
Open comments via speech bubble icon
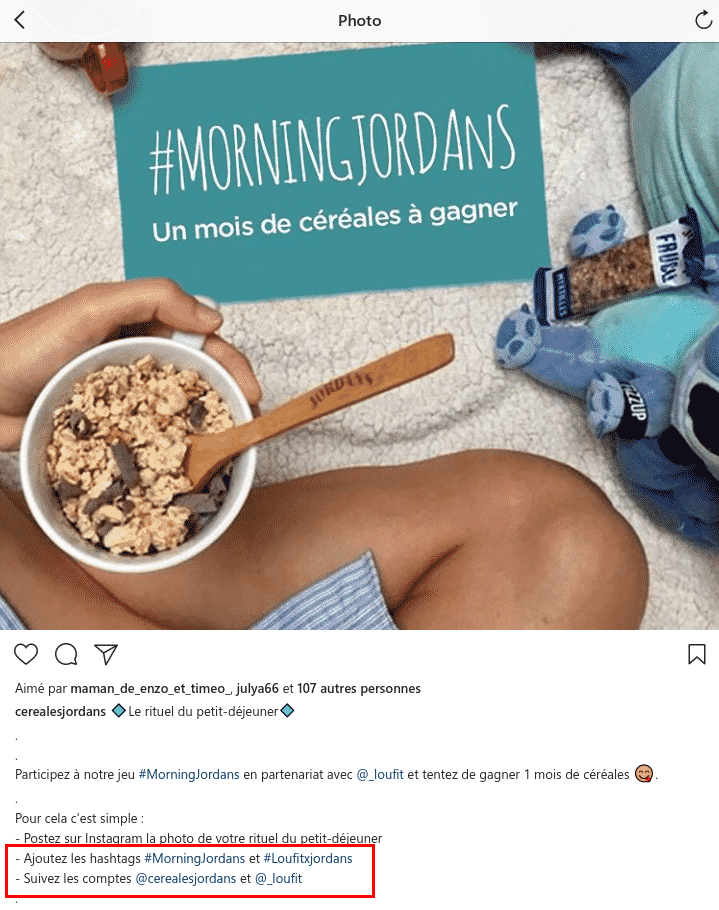pos(66,654)
